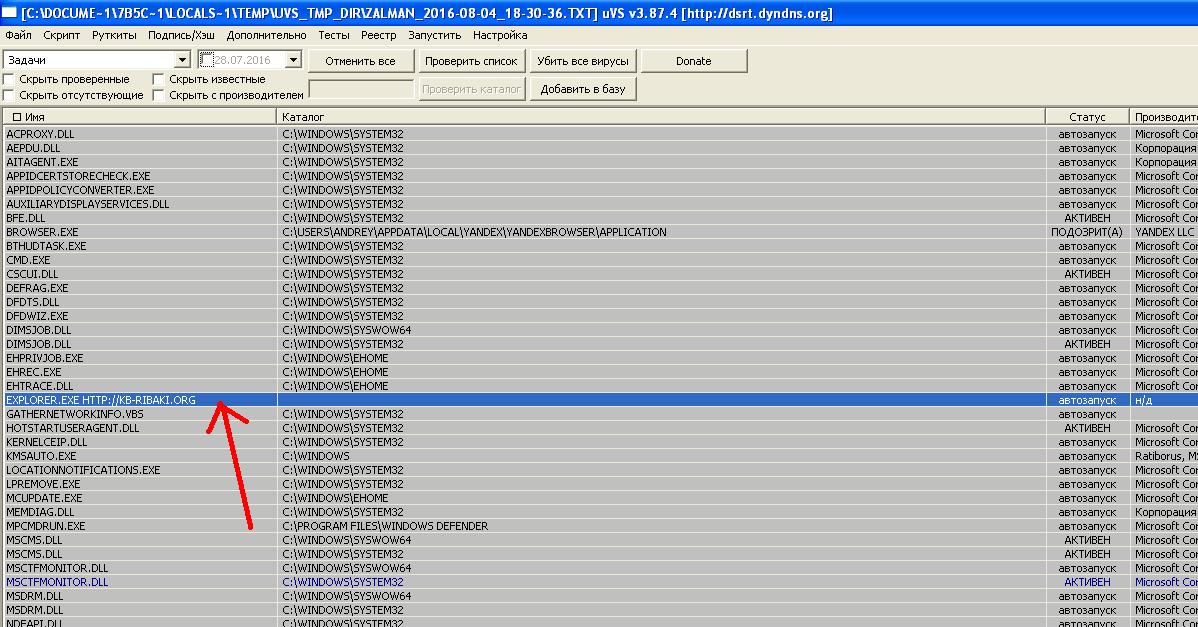Viewport: 1198px width, 627px height.
Task: Open the Файл menu
Action: point(18,35)
